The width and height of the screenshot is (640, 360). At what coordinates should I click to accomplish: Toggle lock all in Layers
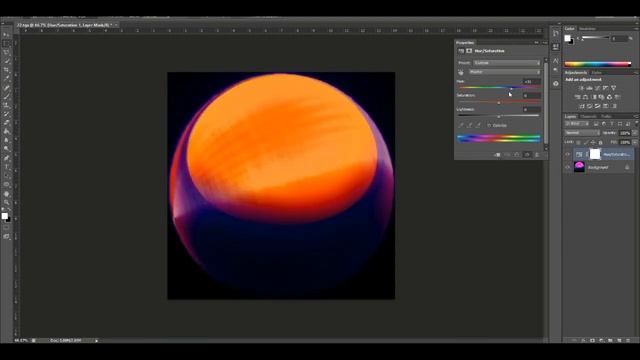[x=600, y=142]
